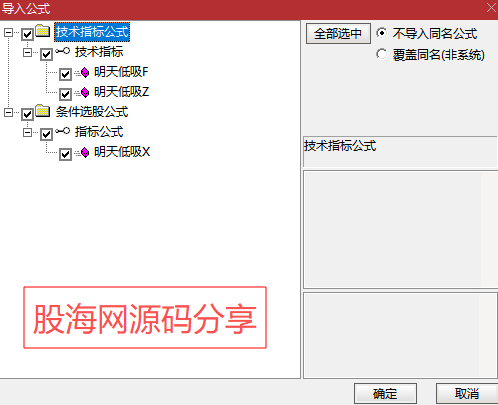This screenshot has width=498, height=405.
Task: Uncheck the 明天低吸Z checkbox
Action: (65, 94)
